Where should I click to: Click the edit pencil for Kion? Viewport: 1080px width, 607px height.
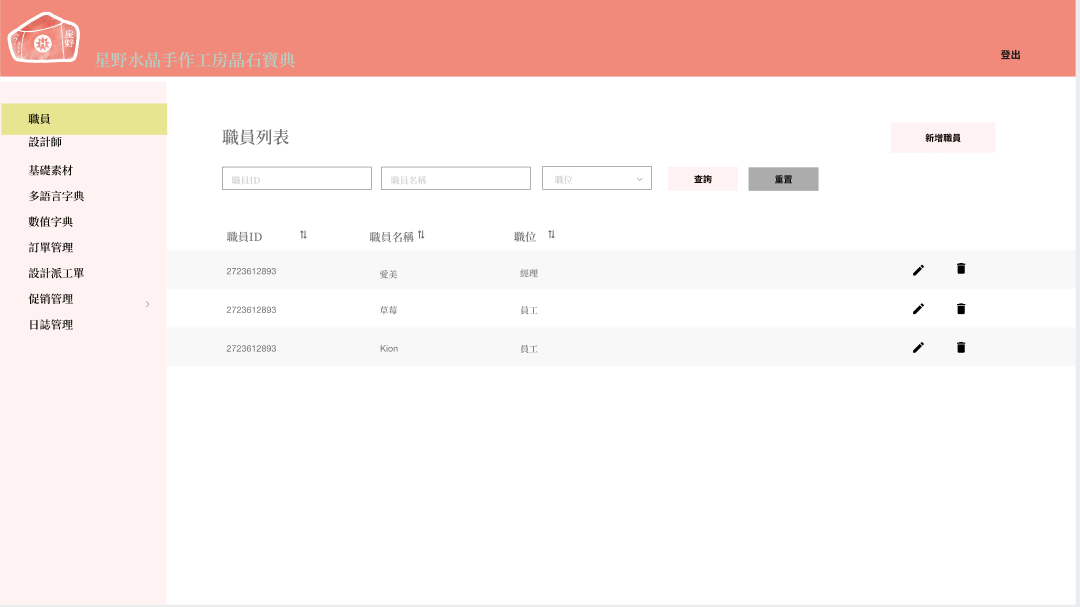(918, 348)
